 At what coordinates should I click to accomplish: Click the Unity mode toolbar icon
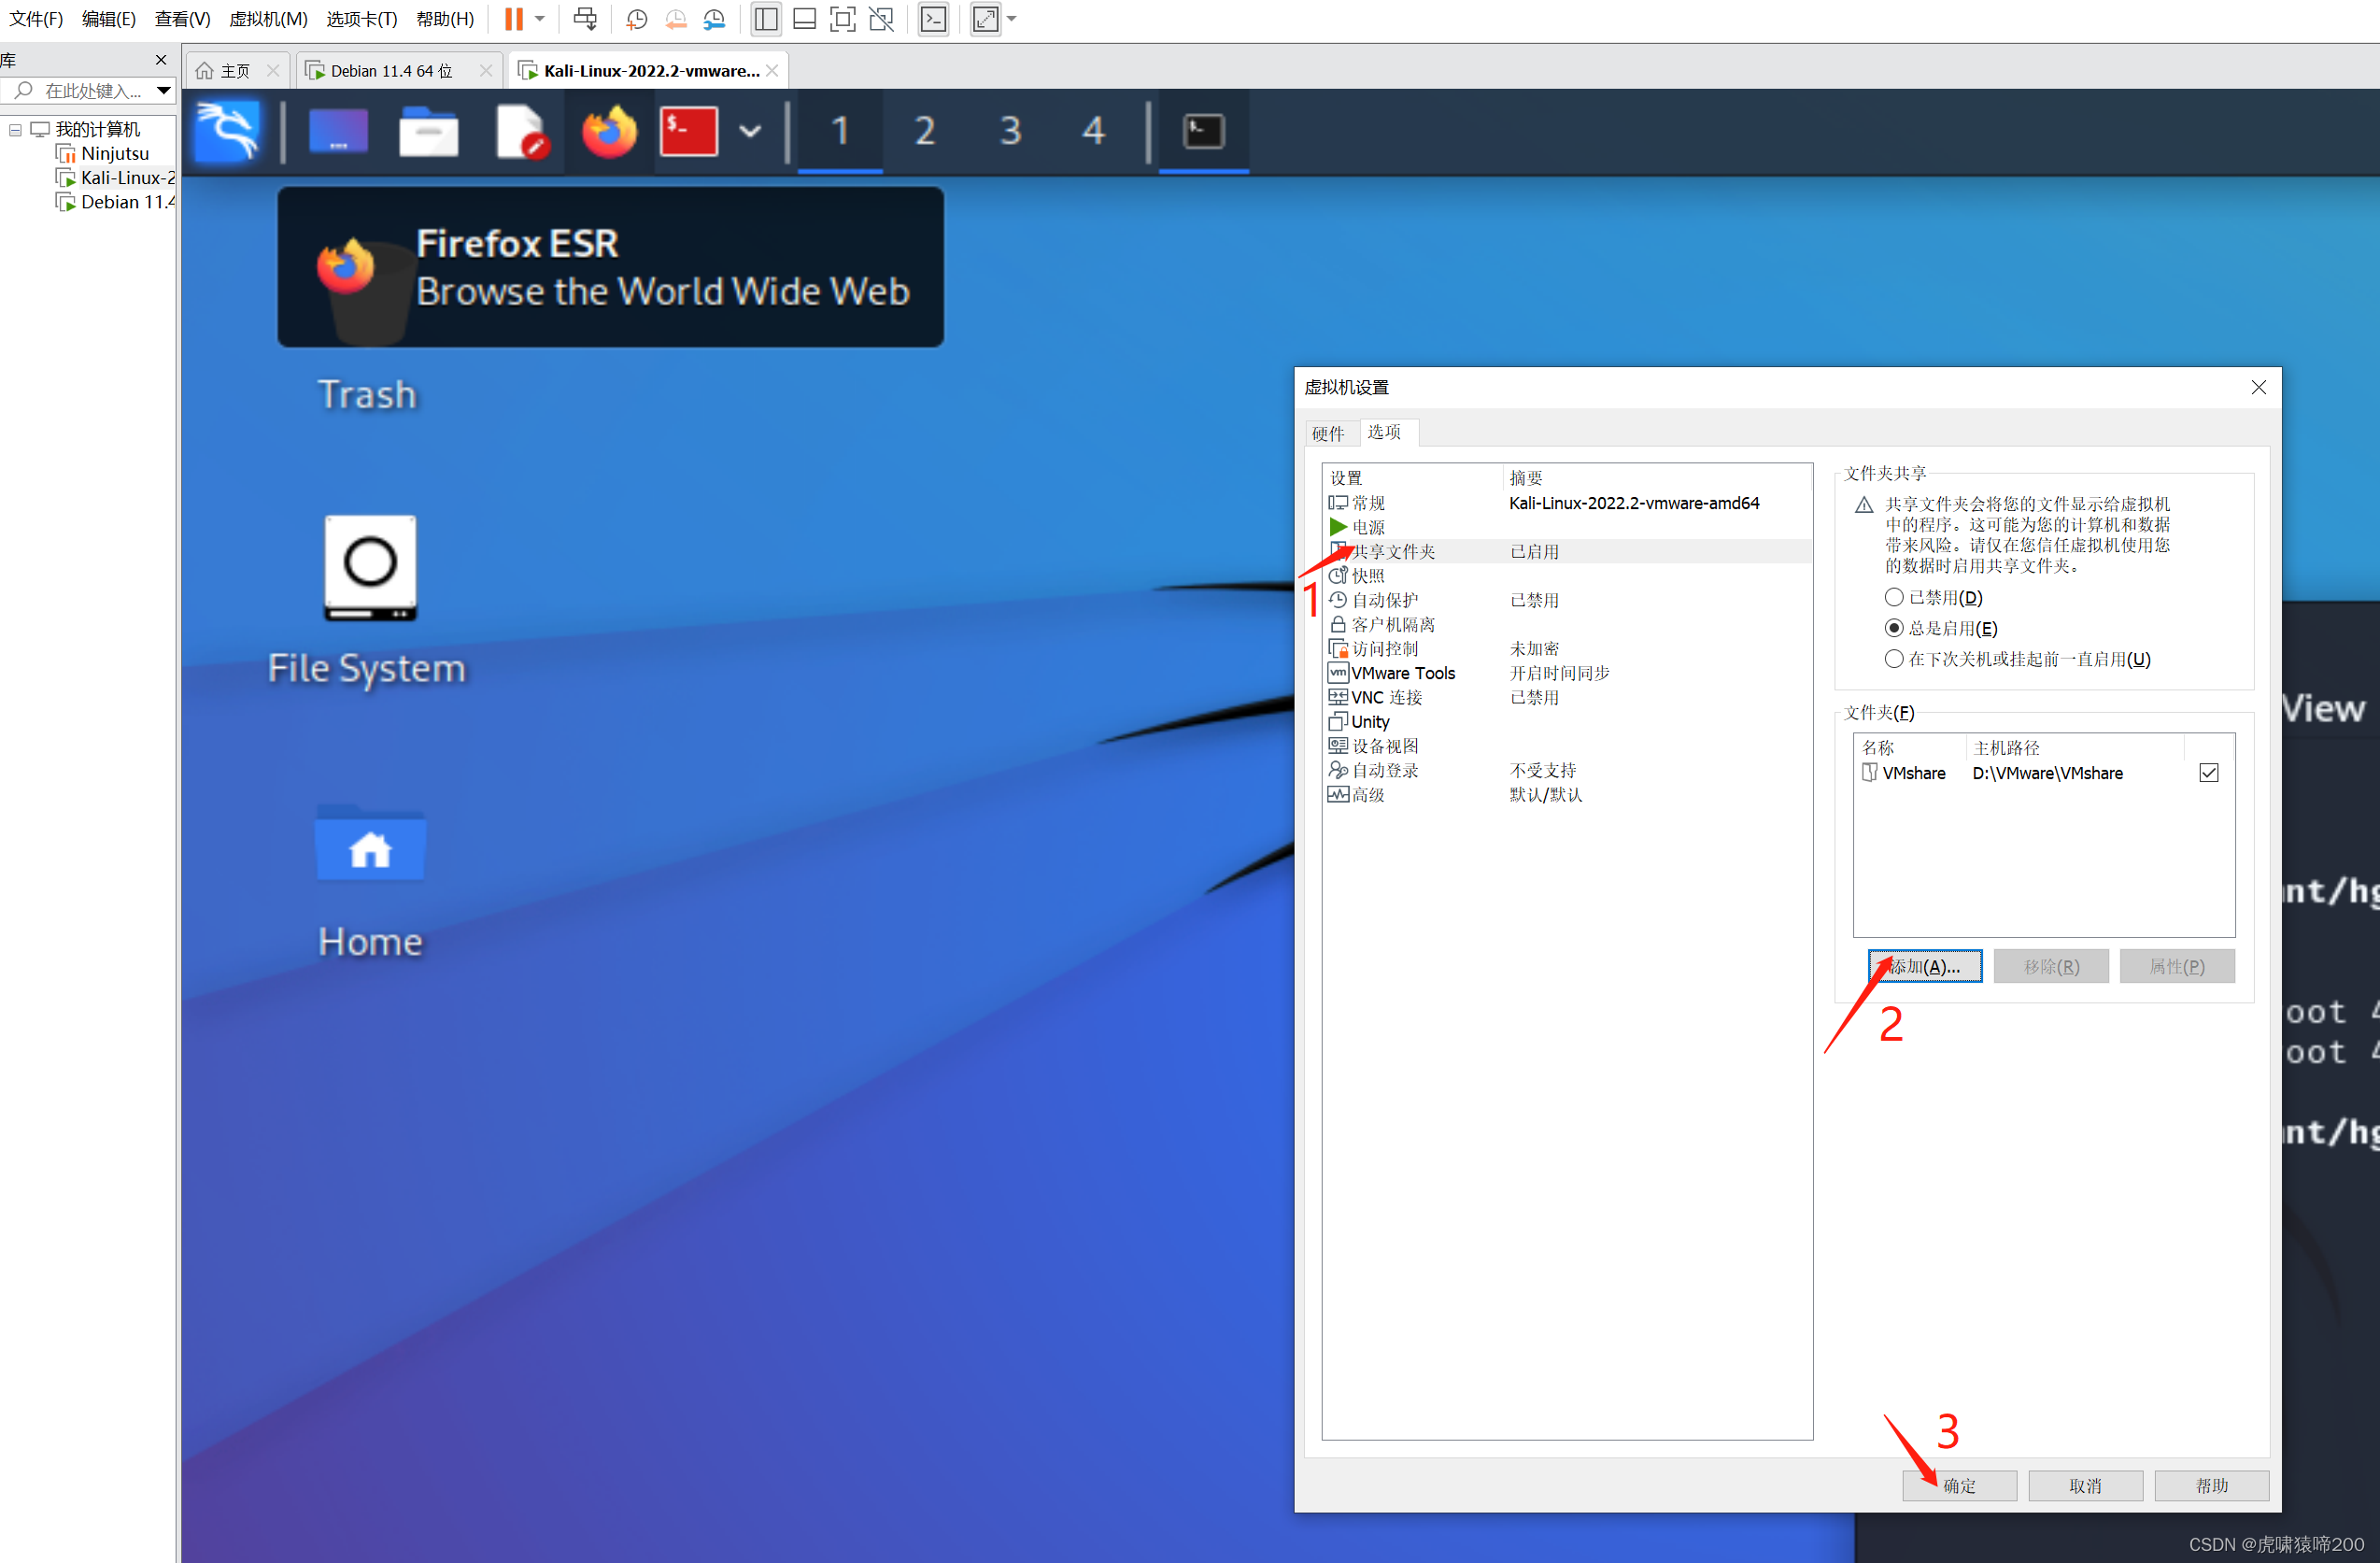(x=882, y=19)
